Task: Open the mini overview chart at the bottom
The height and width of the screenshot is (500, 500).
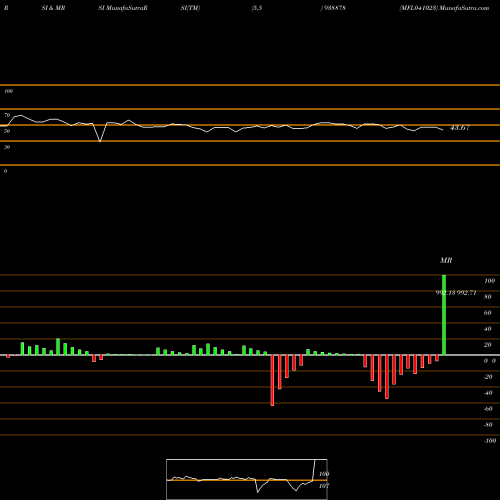Action: click(x=247, y=479)
